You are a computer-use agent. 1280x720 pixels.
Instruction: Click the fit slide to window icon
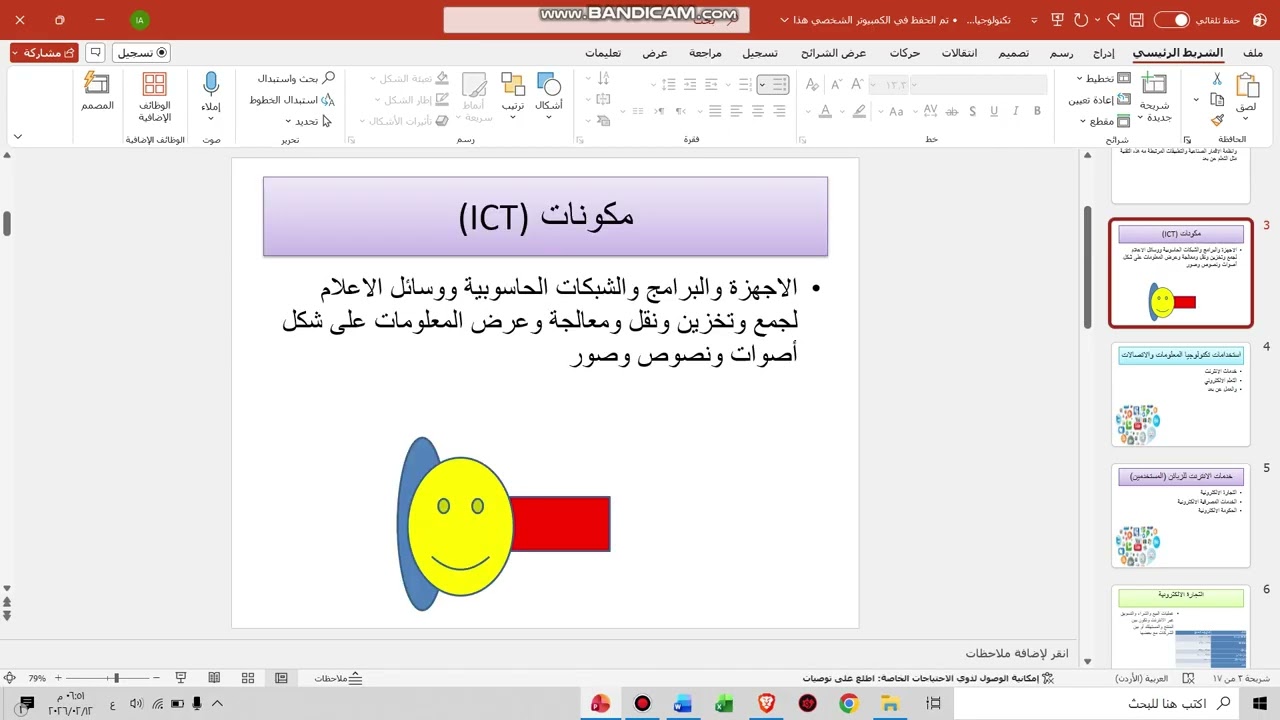[x=9, y=678]
